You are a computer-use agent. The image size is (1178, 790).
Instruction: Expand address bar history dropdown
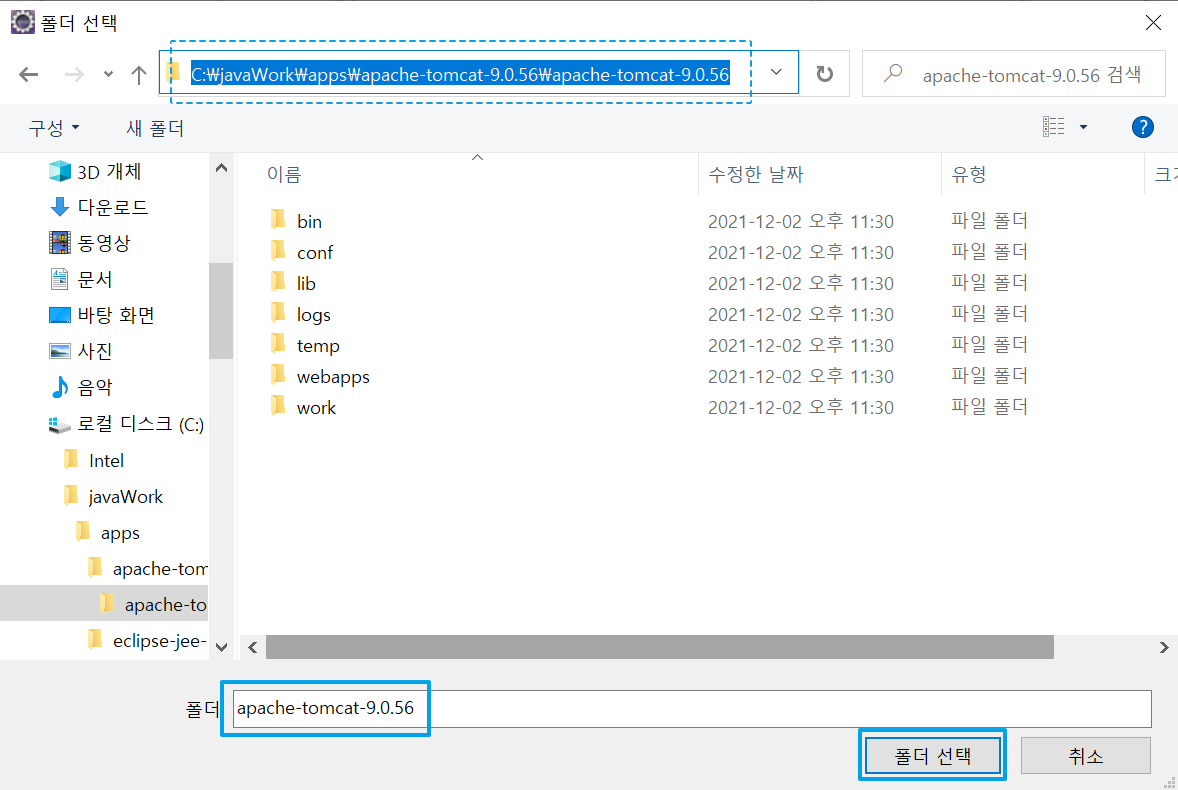point(776,73)
